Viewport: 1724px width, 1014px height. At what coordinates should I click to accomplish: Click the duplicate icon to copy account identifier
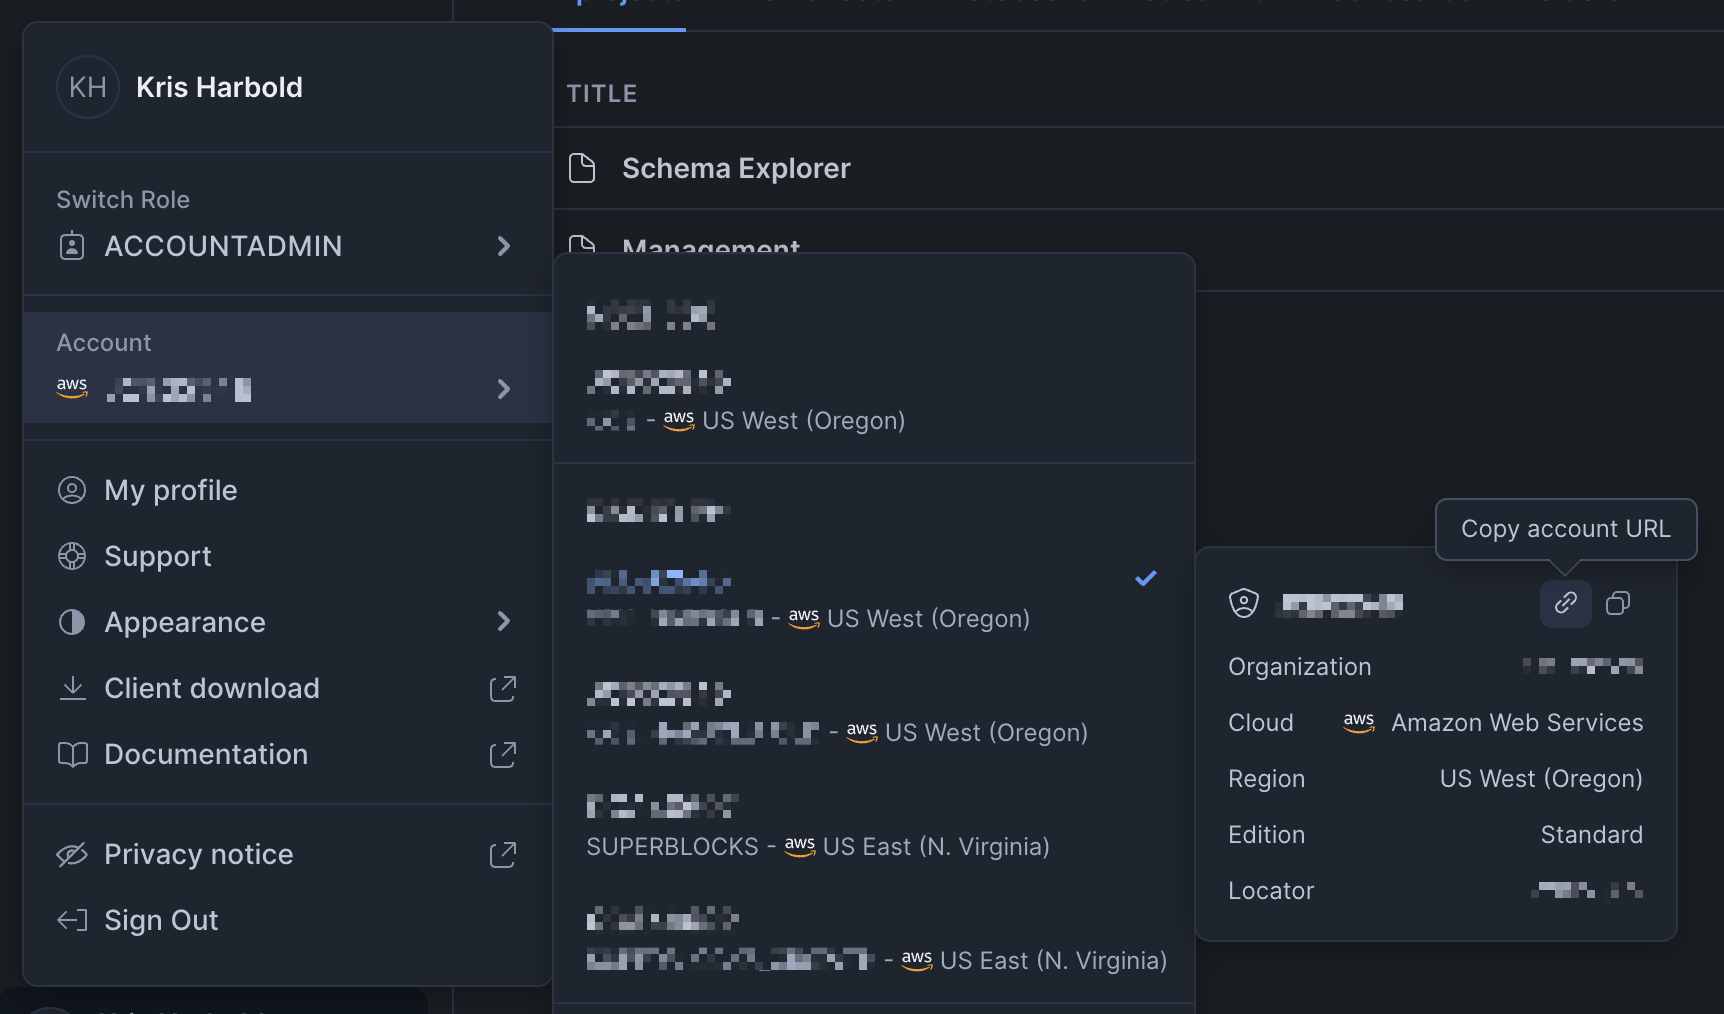coord(1618,603)
